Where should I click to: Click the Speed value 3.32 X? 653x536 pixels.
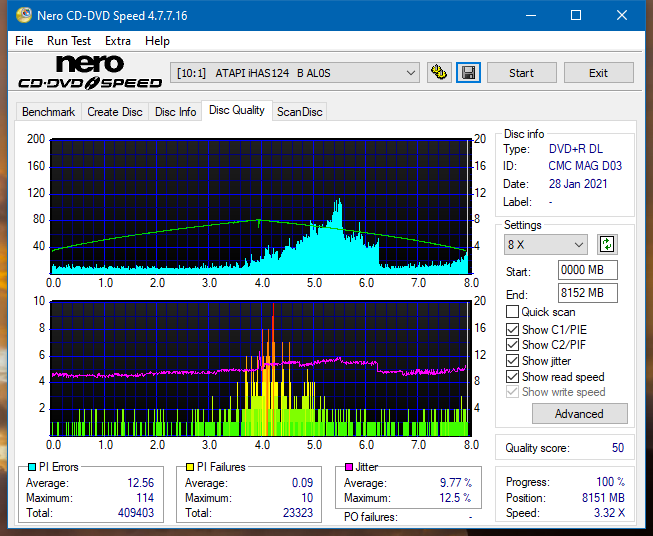[x=609, y=513]
